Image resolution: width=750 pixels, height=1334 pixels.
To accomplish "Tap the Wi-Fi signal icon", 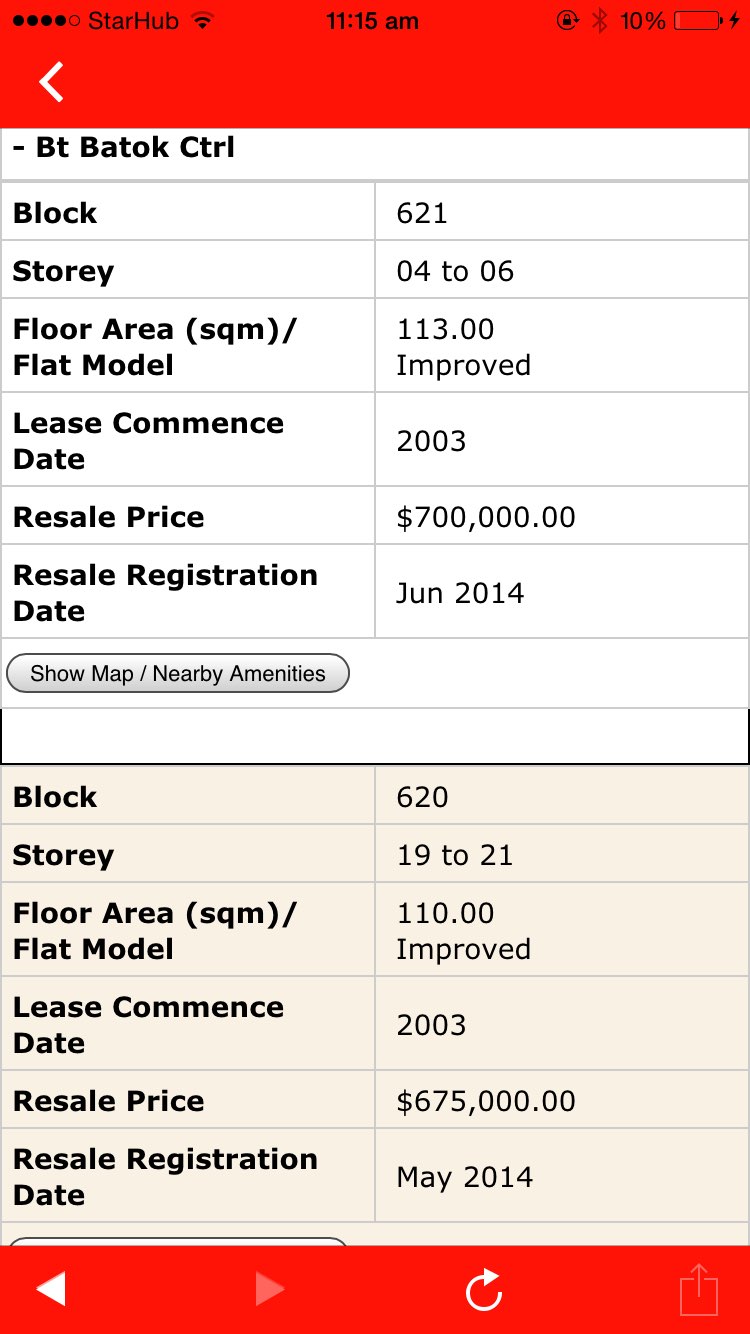I will pos(203,21).
